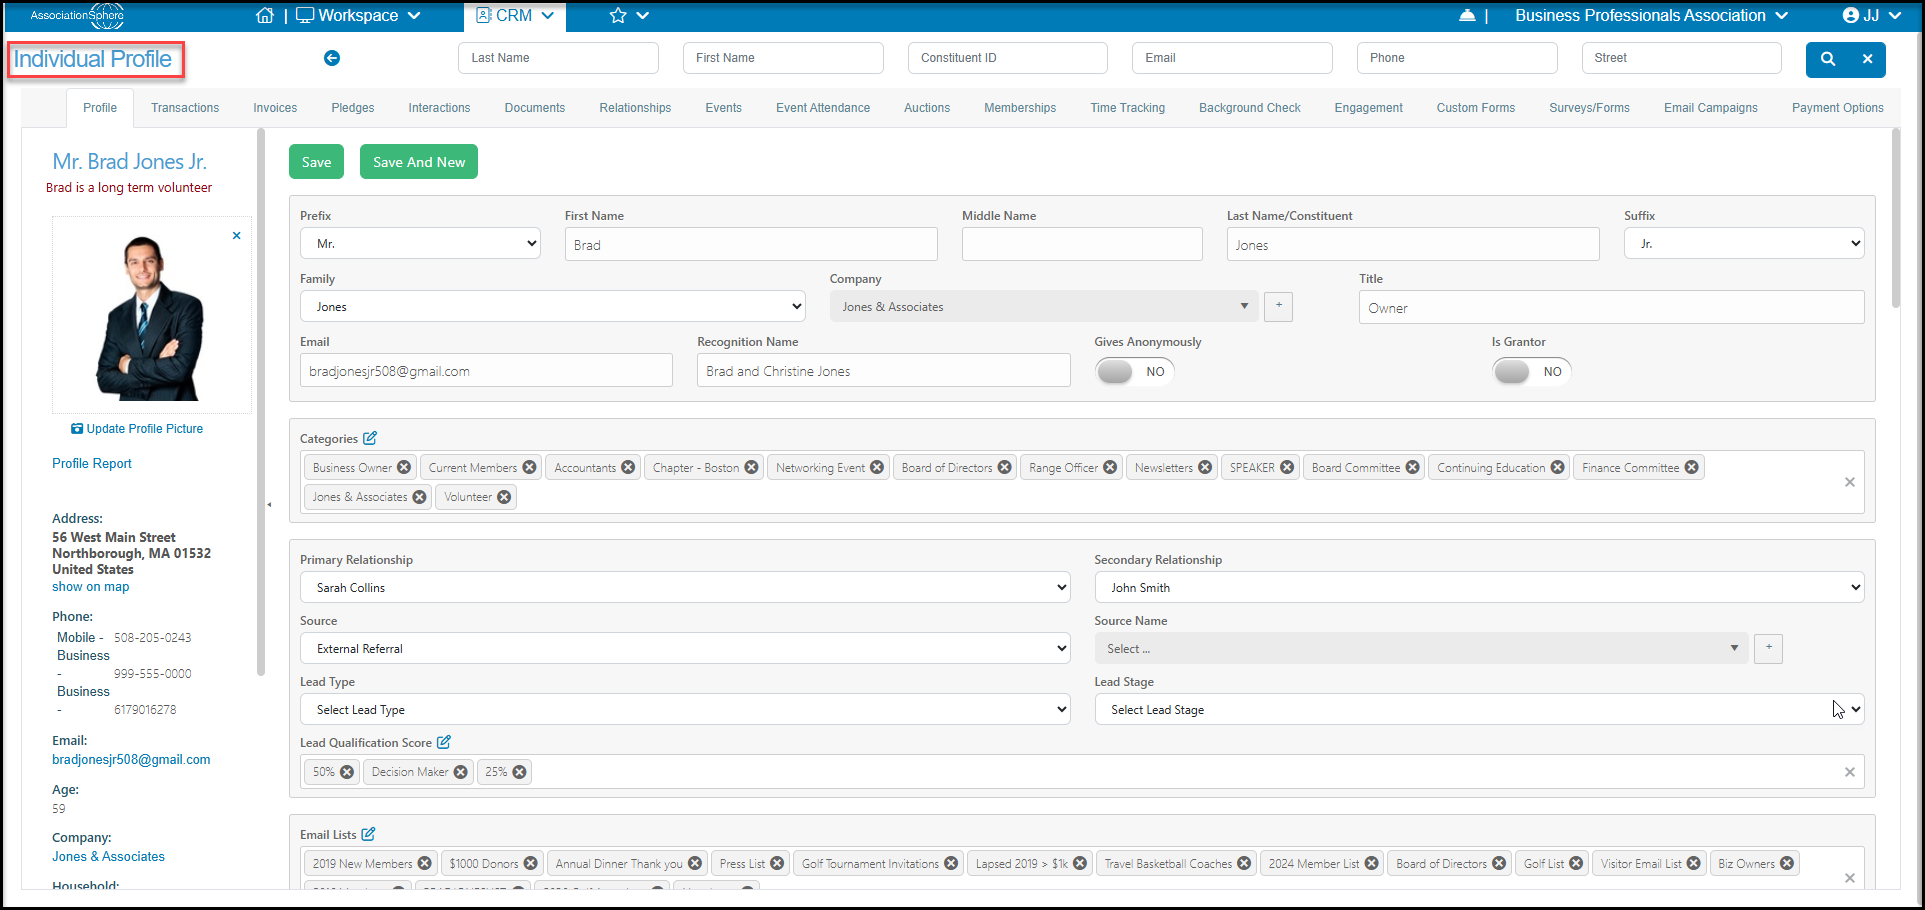Image resolution: width=1925 pixels, height=910 pixels.
Task: Switch to the Transactions tab
Action: 185,108
